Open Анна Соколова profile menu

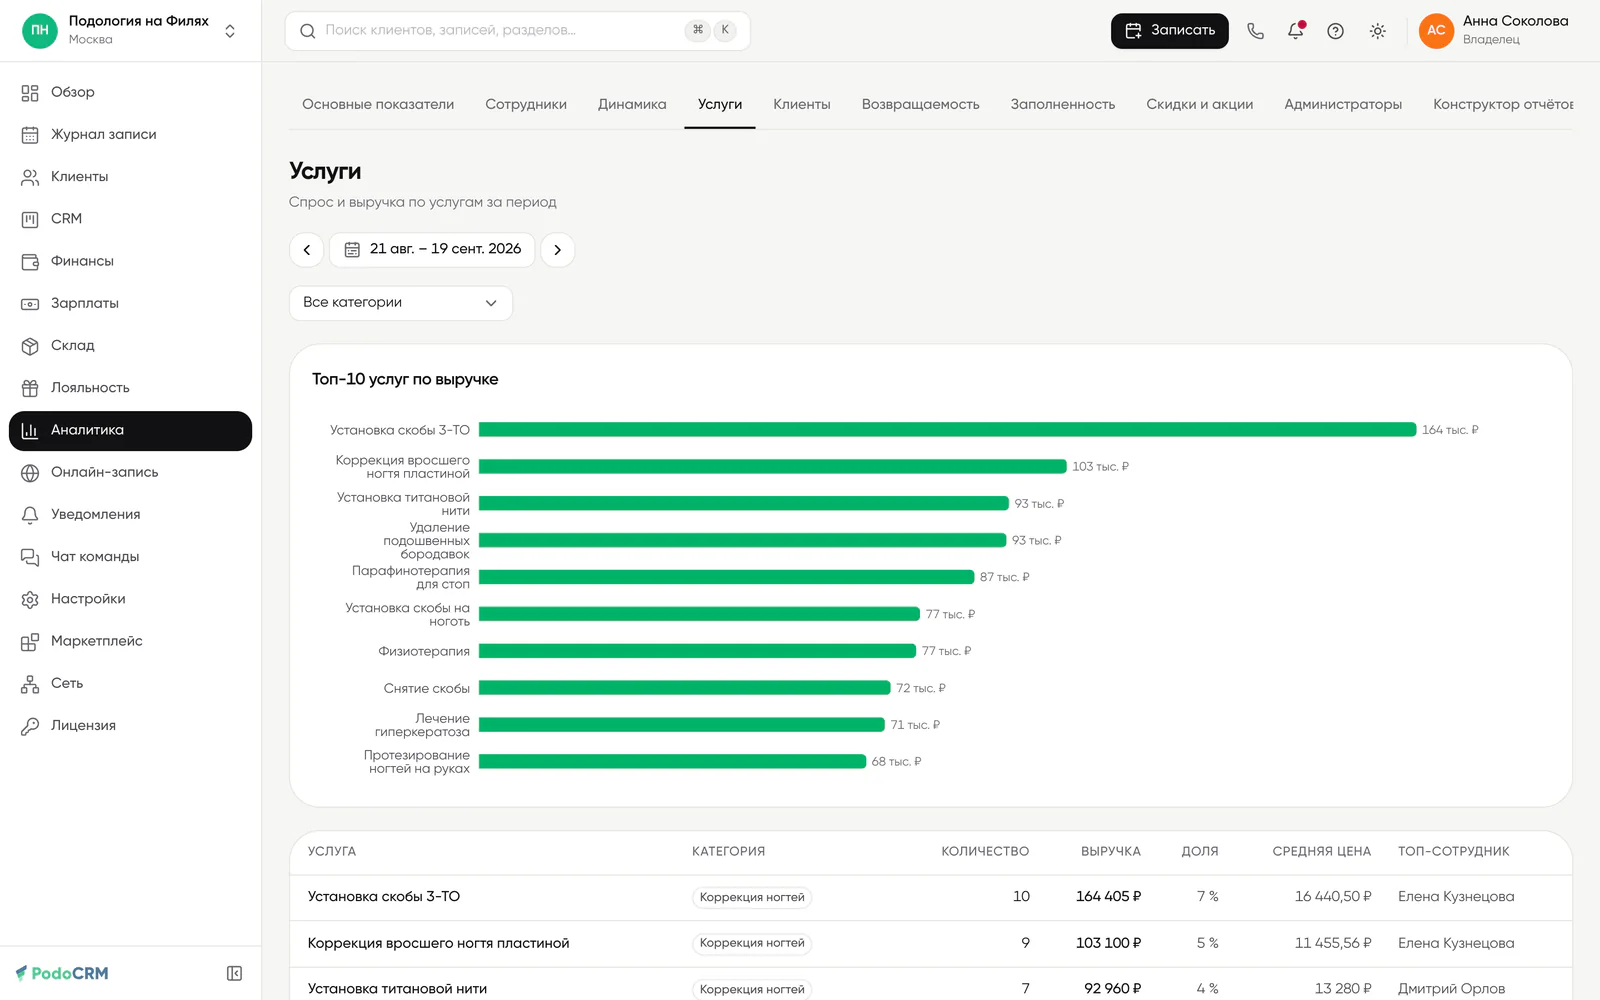(x=1494, y=31)
